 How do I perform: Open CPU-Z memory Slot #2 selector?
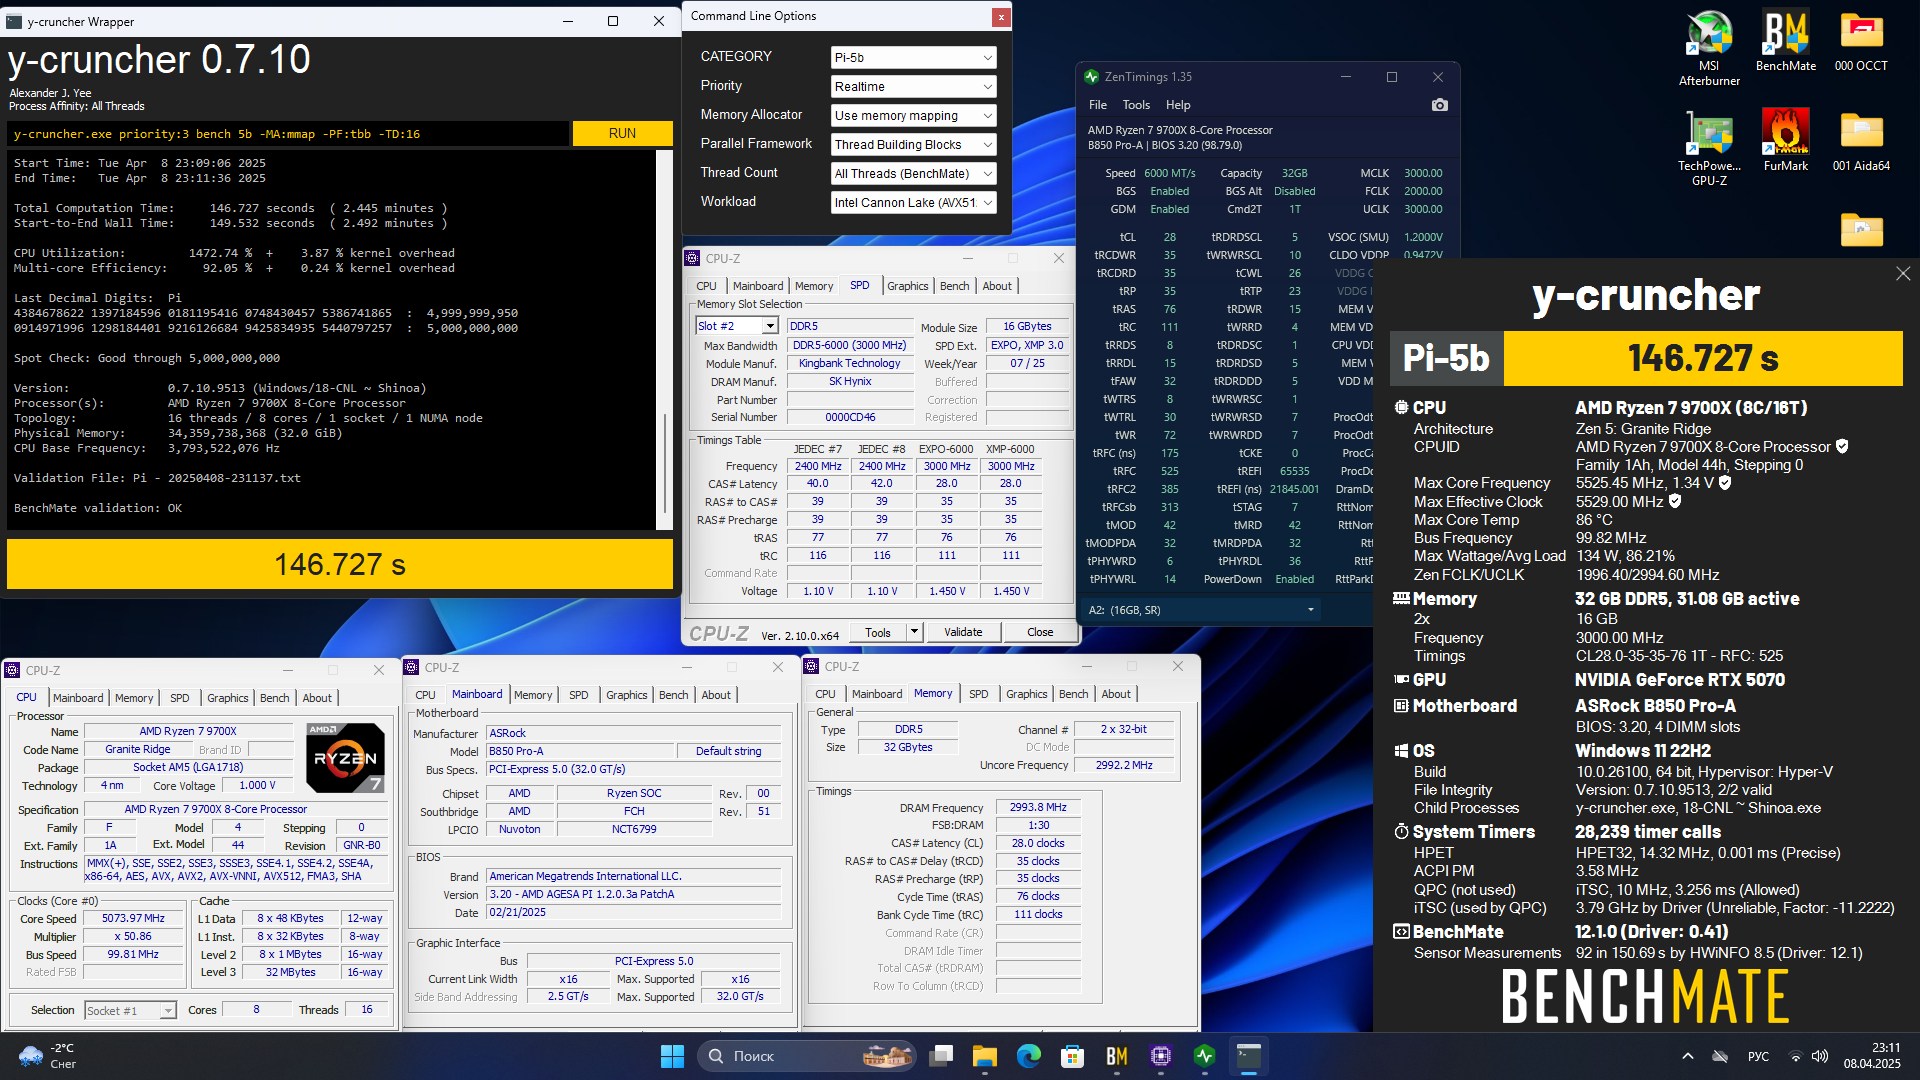[x=737, y=326]
